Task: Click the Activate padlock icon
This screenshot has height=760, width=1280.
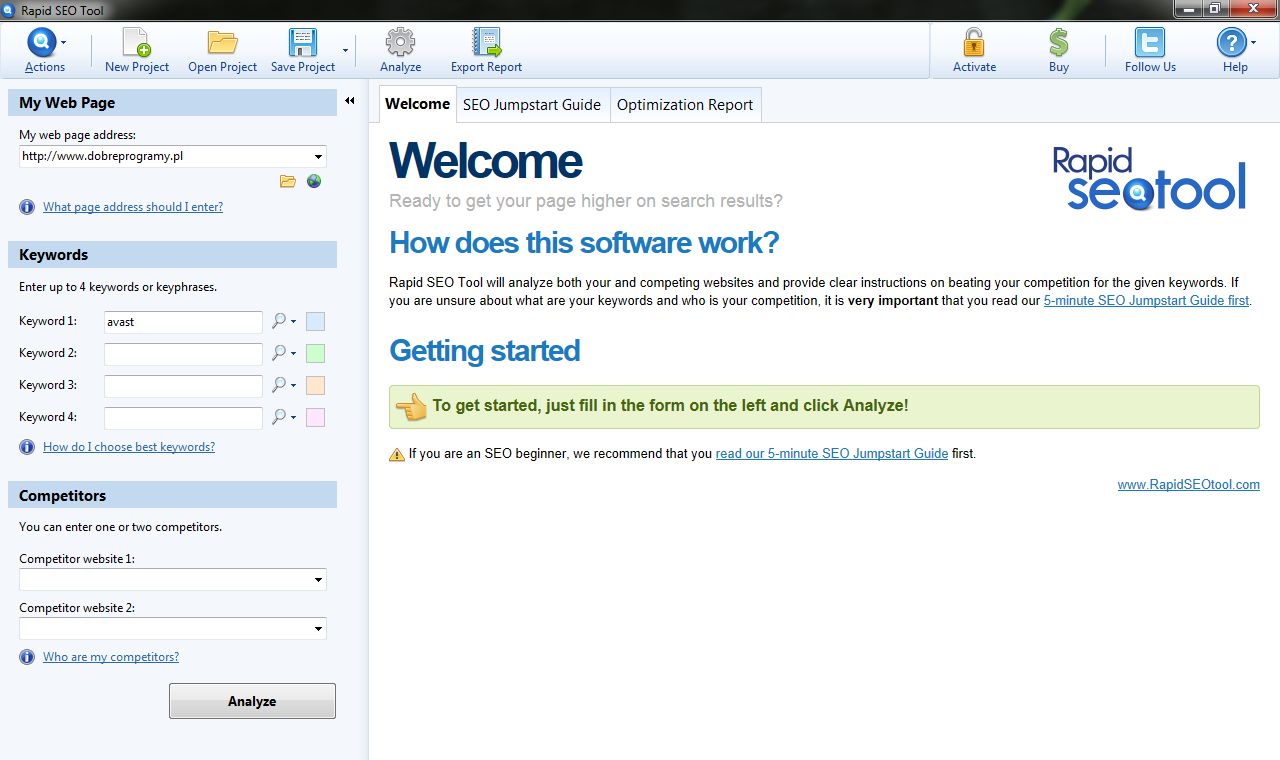Action: point(974,43)
